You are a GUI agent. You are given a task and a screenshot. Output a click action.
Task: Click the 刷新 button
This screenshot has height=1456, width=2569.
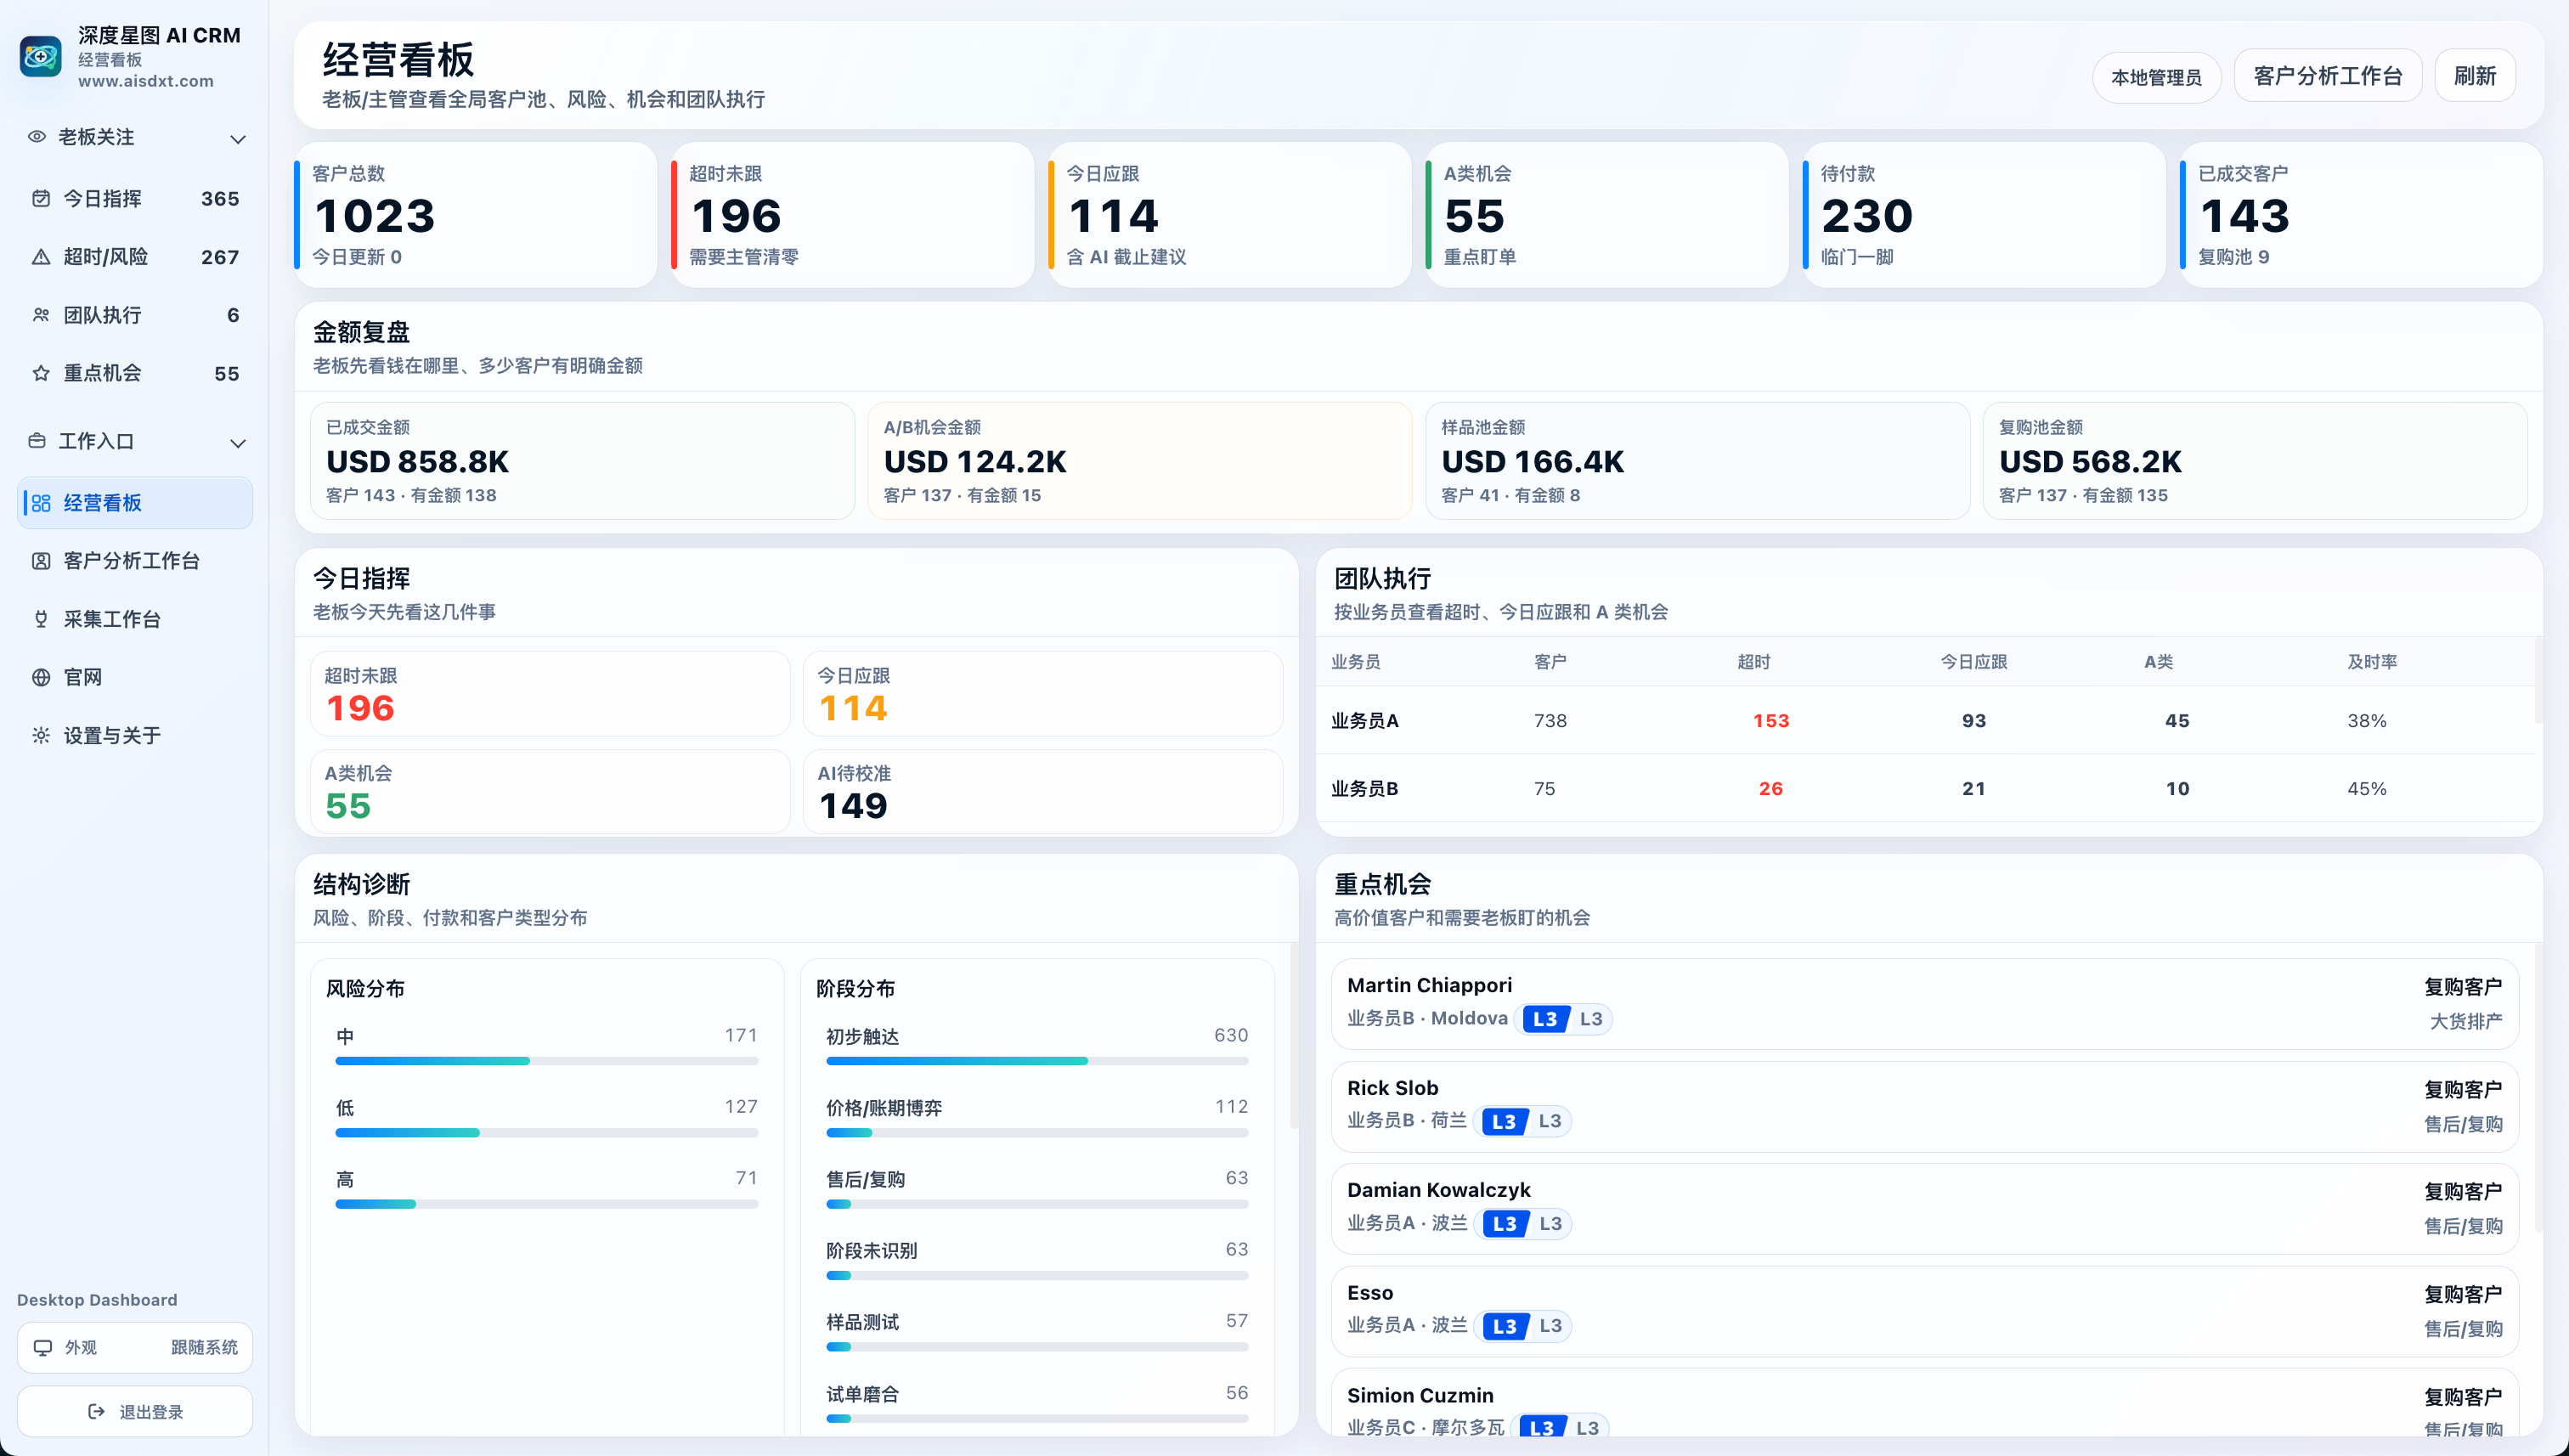click(2475, 76)
